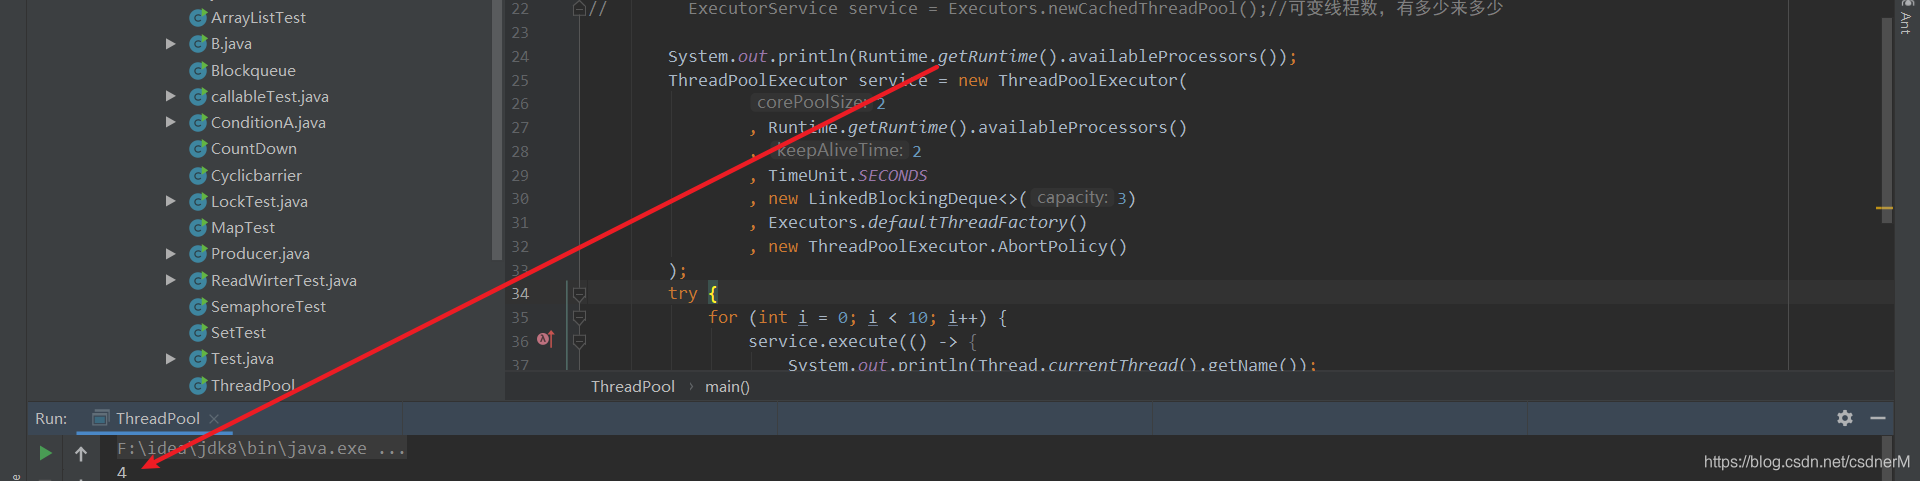Select the MapTest class
Screen dimensions: 1920x481
pyautogui.click(x=242, y=227)
